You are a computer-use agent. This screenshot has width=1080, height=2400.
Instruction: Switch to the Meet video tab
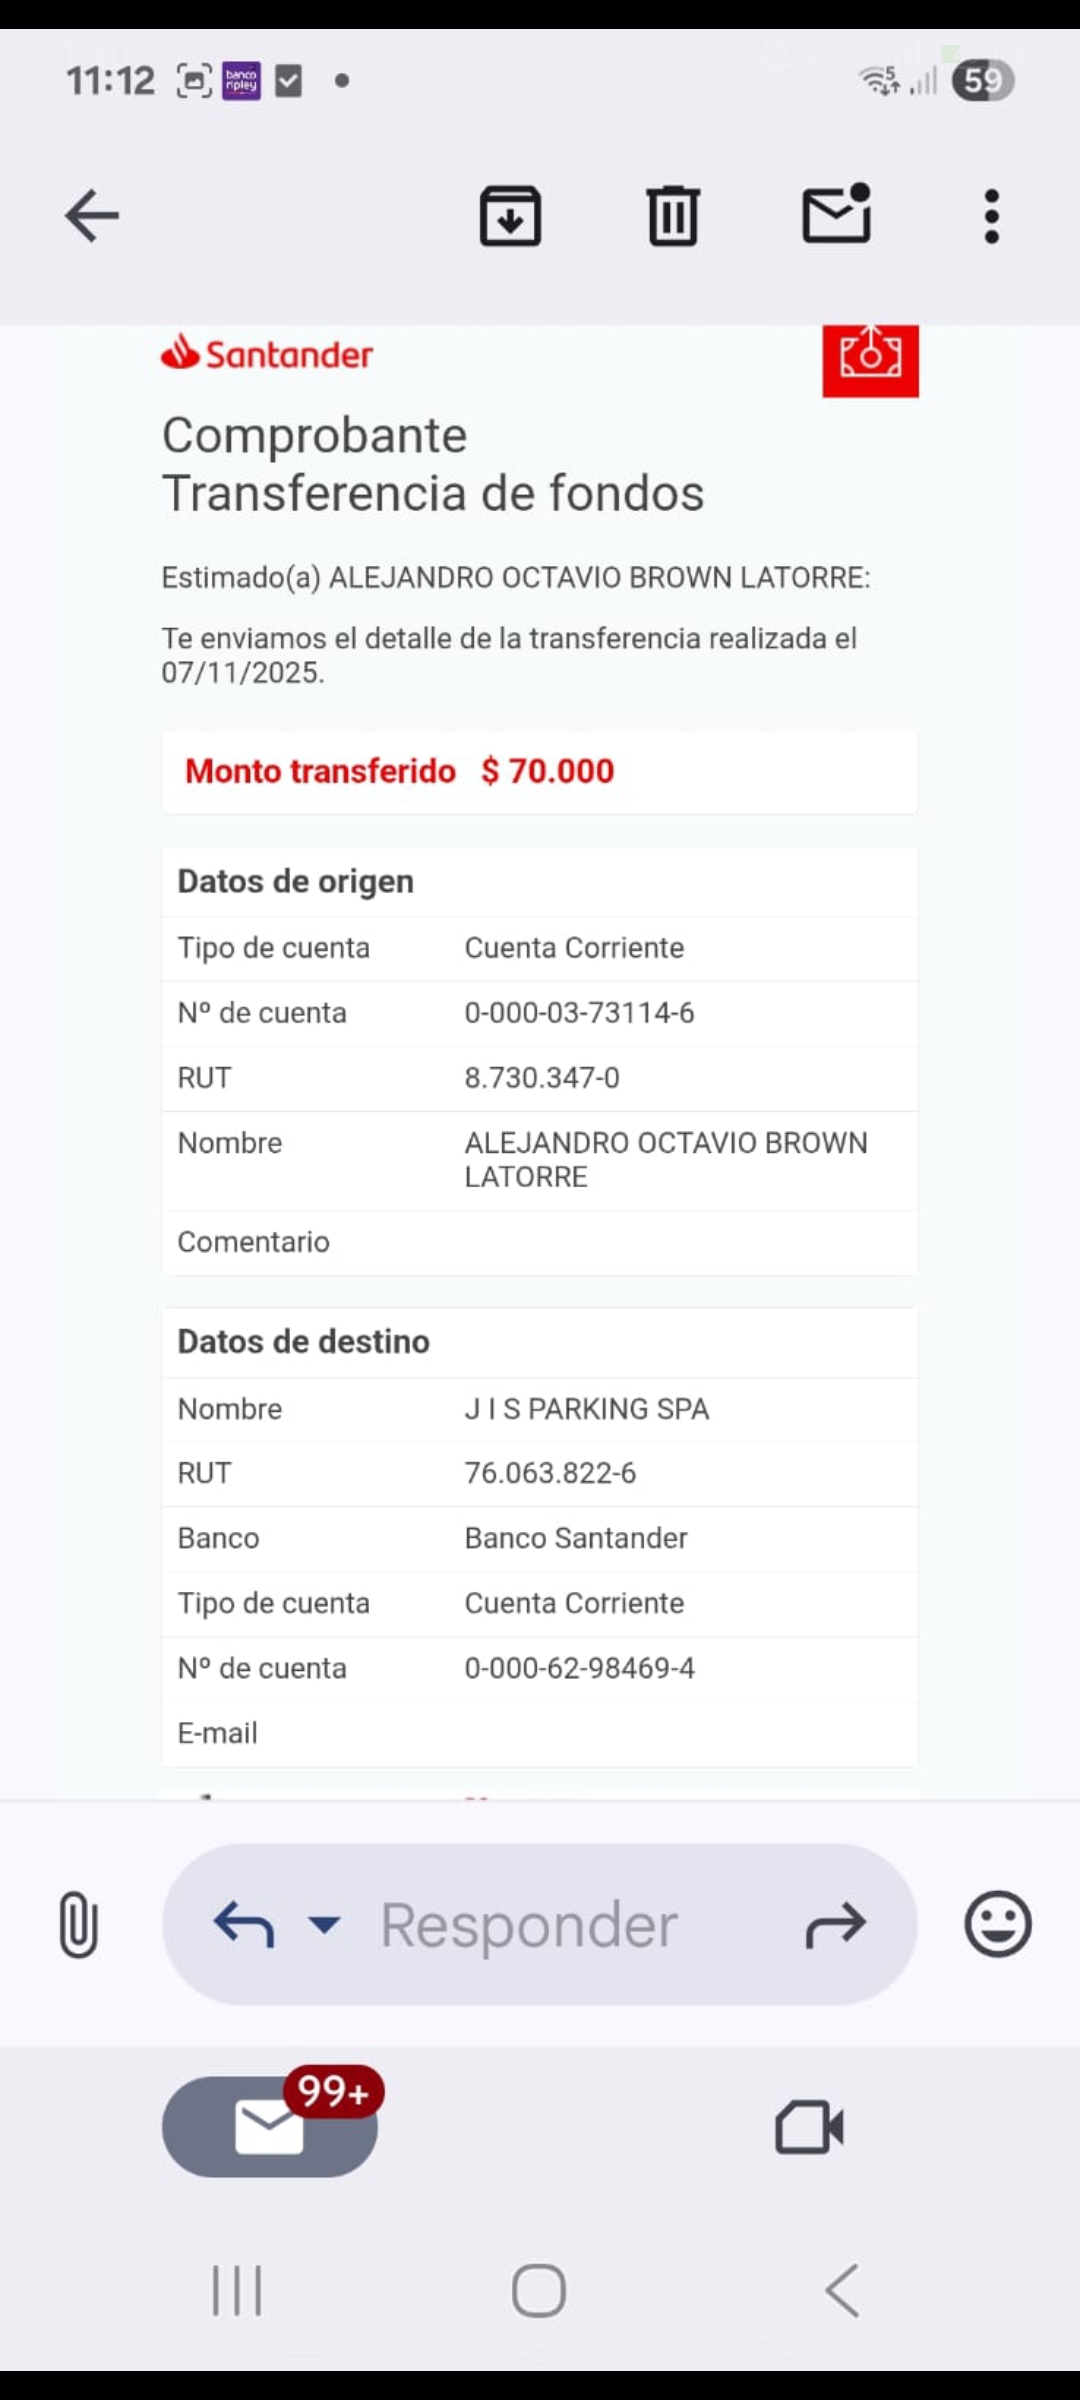click(x=809, y=2126)
